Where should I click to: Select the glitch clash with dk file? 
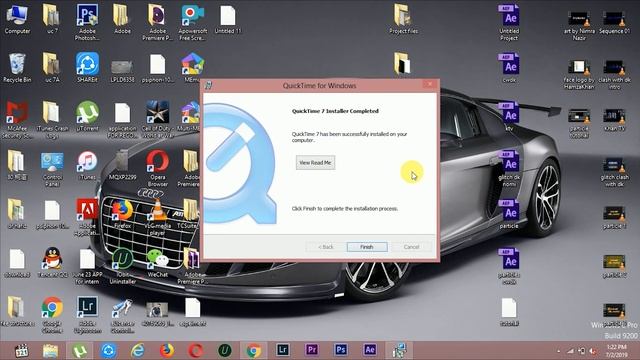pos(614,172)
